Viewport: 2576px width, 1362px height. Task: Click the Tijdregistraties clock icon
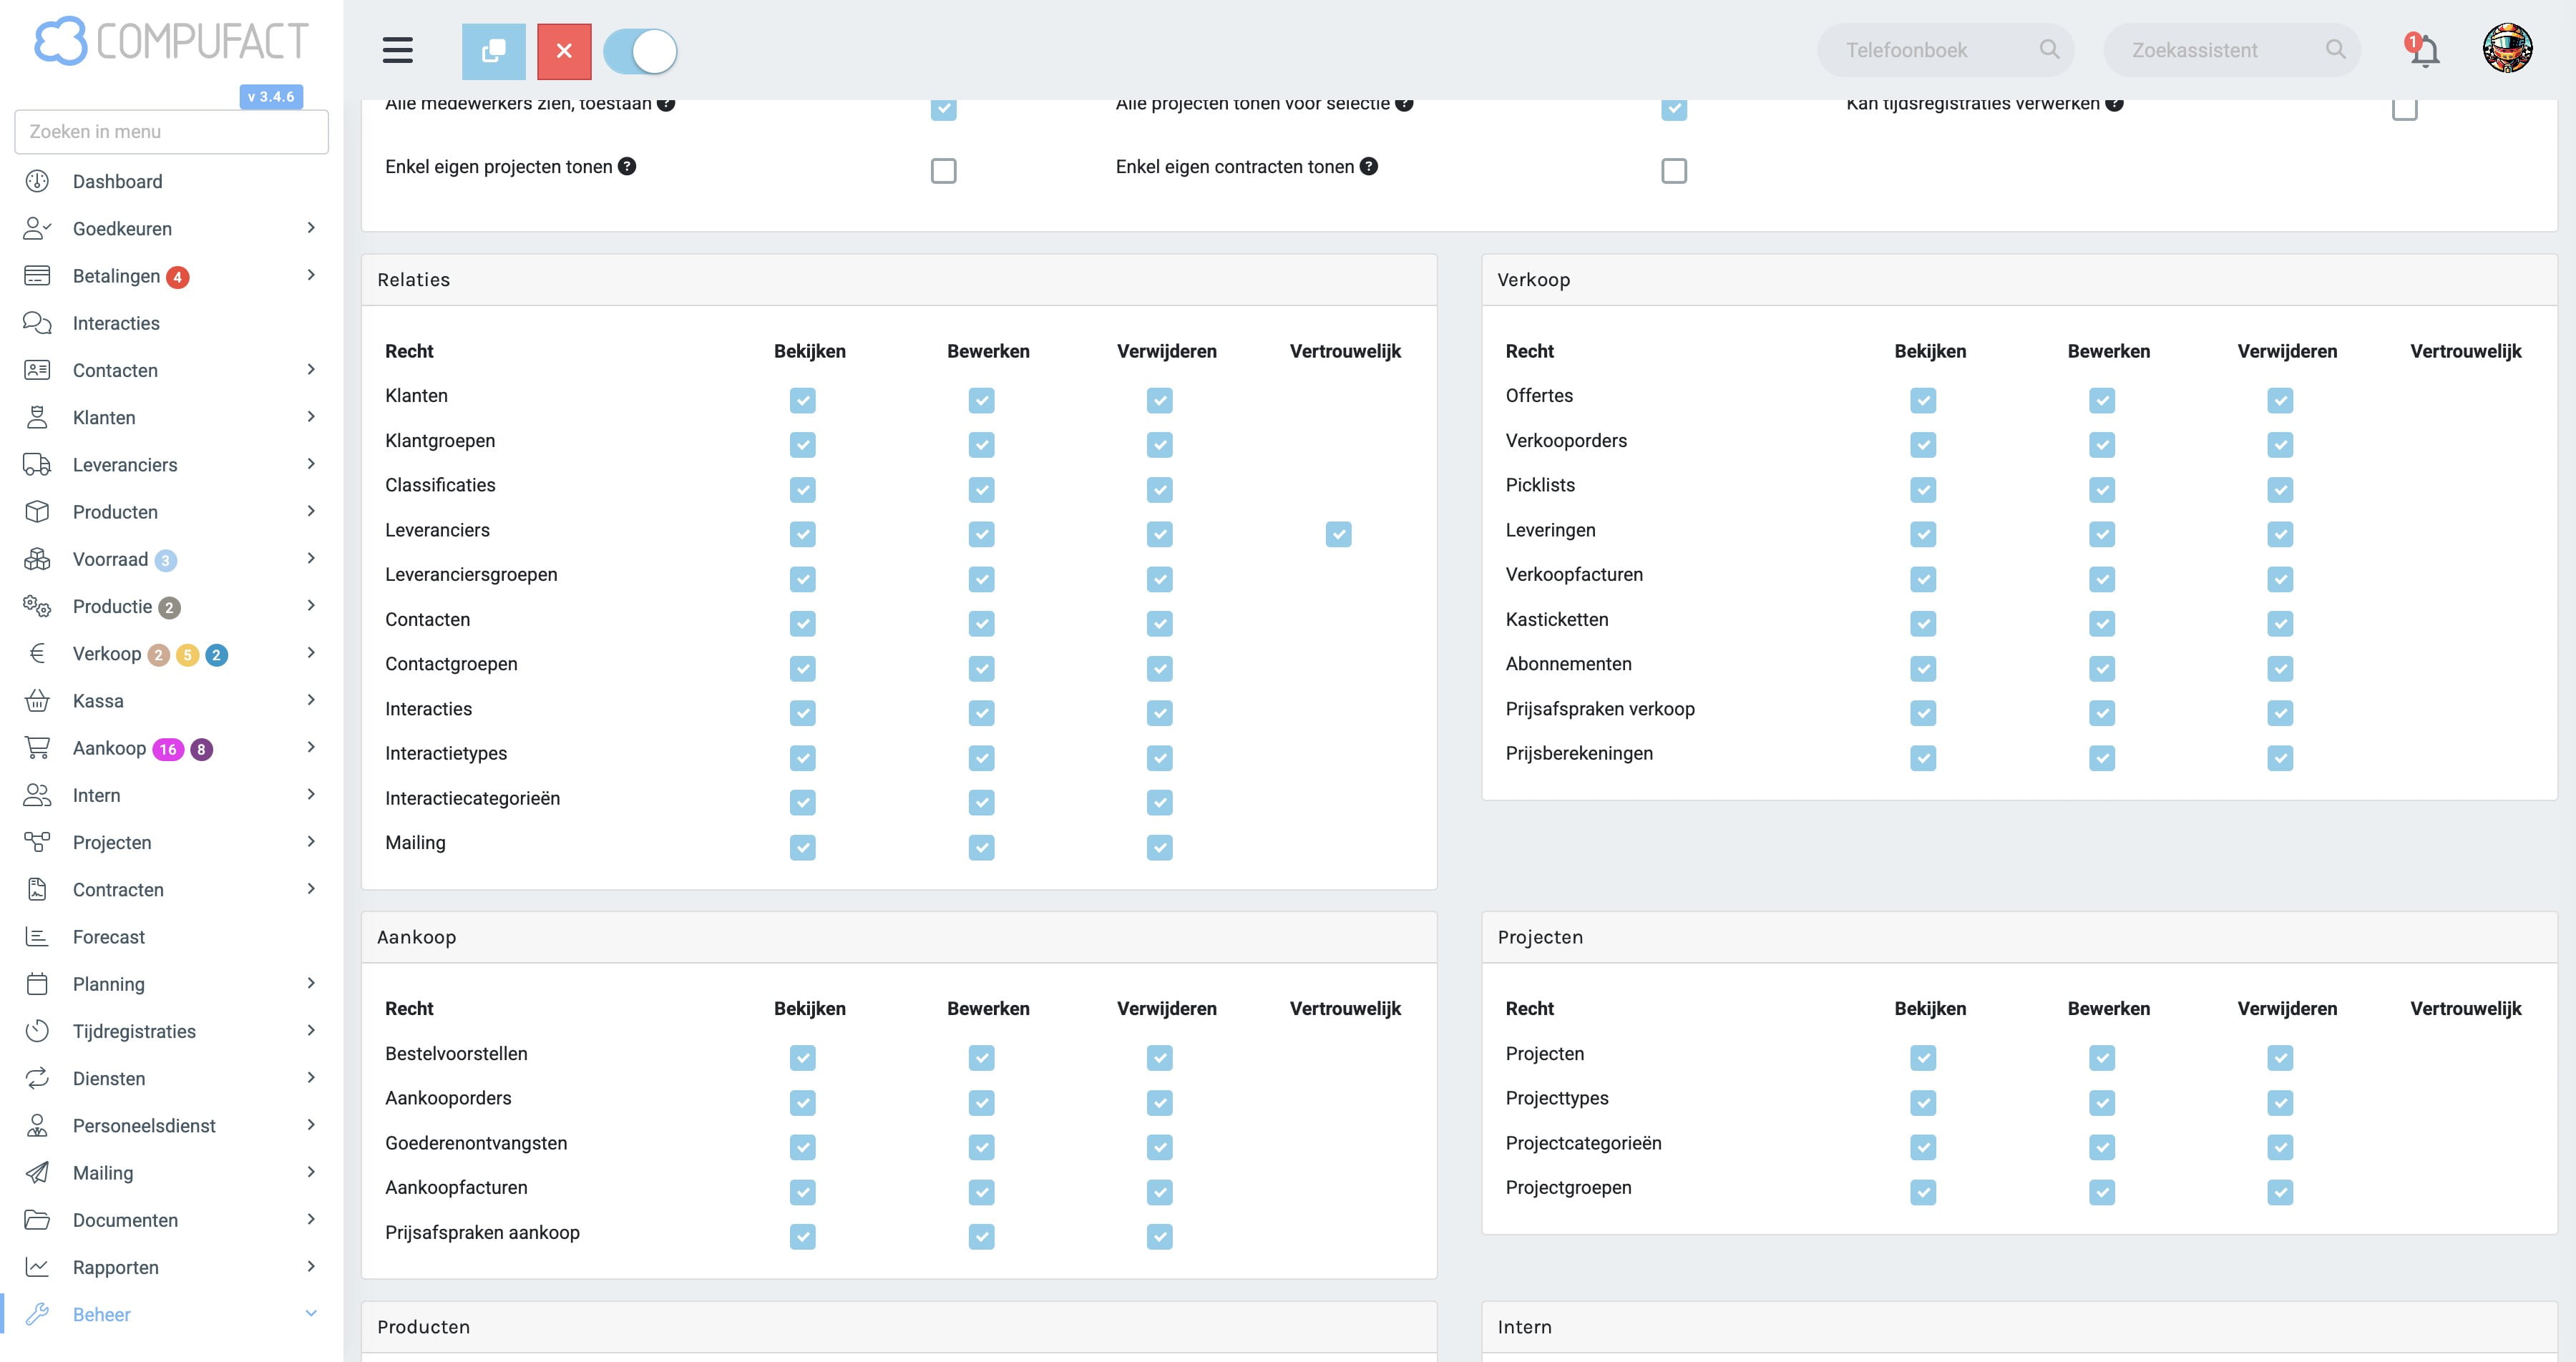(x=37, y=1031)
